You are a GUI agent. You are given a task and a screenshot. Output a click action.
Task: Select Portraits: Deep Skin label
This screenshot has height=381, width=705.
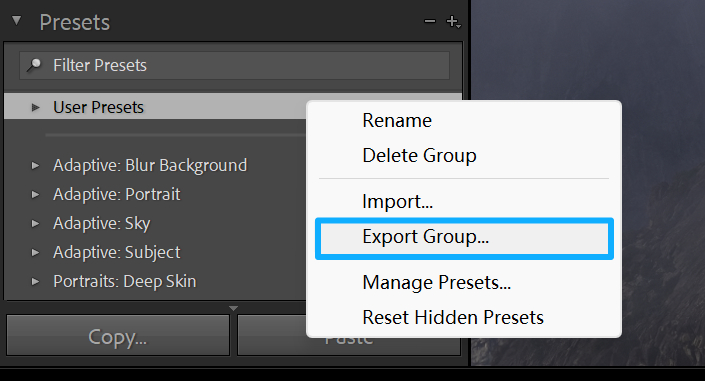[125, 282]
